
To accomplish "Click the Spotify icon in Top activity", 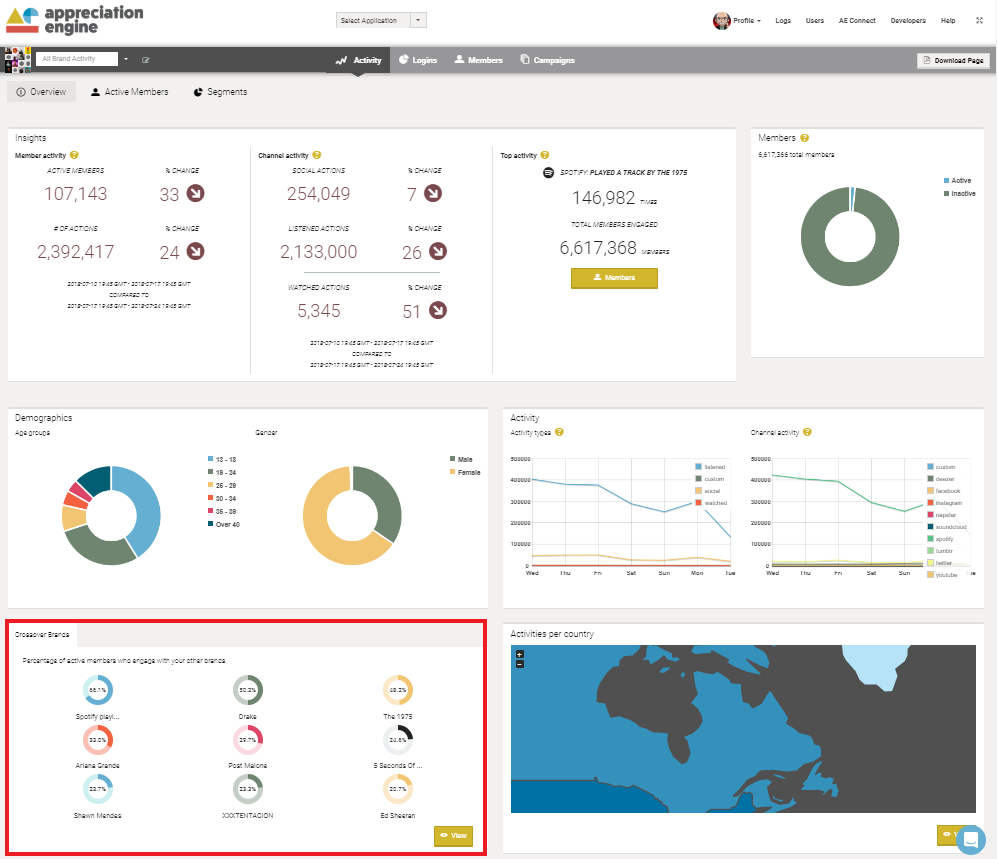I will 548,172.
